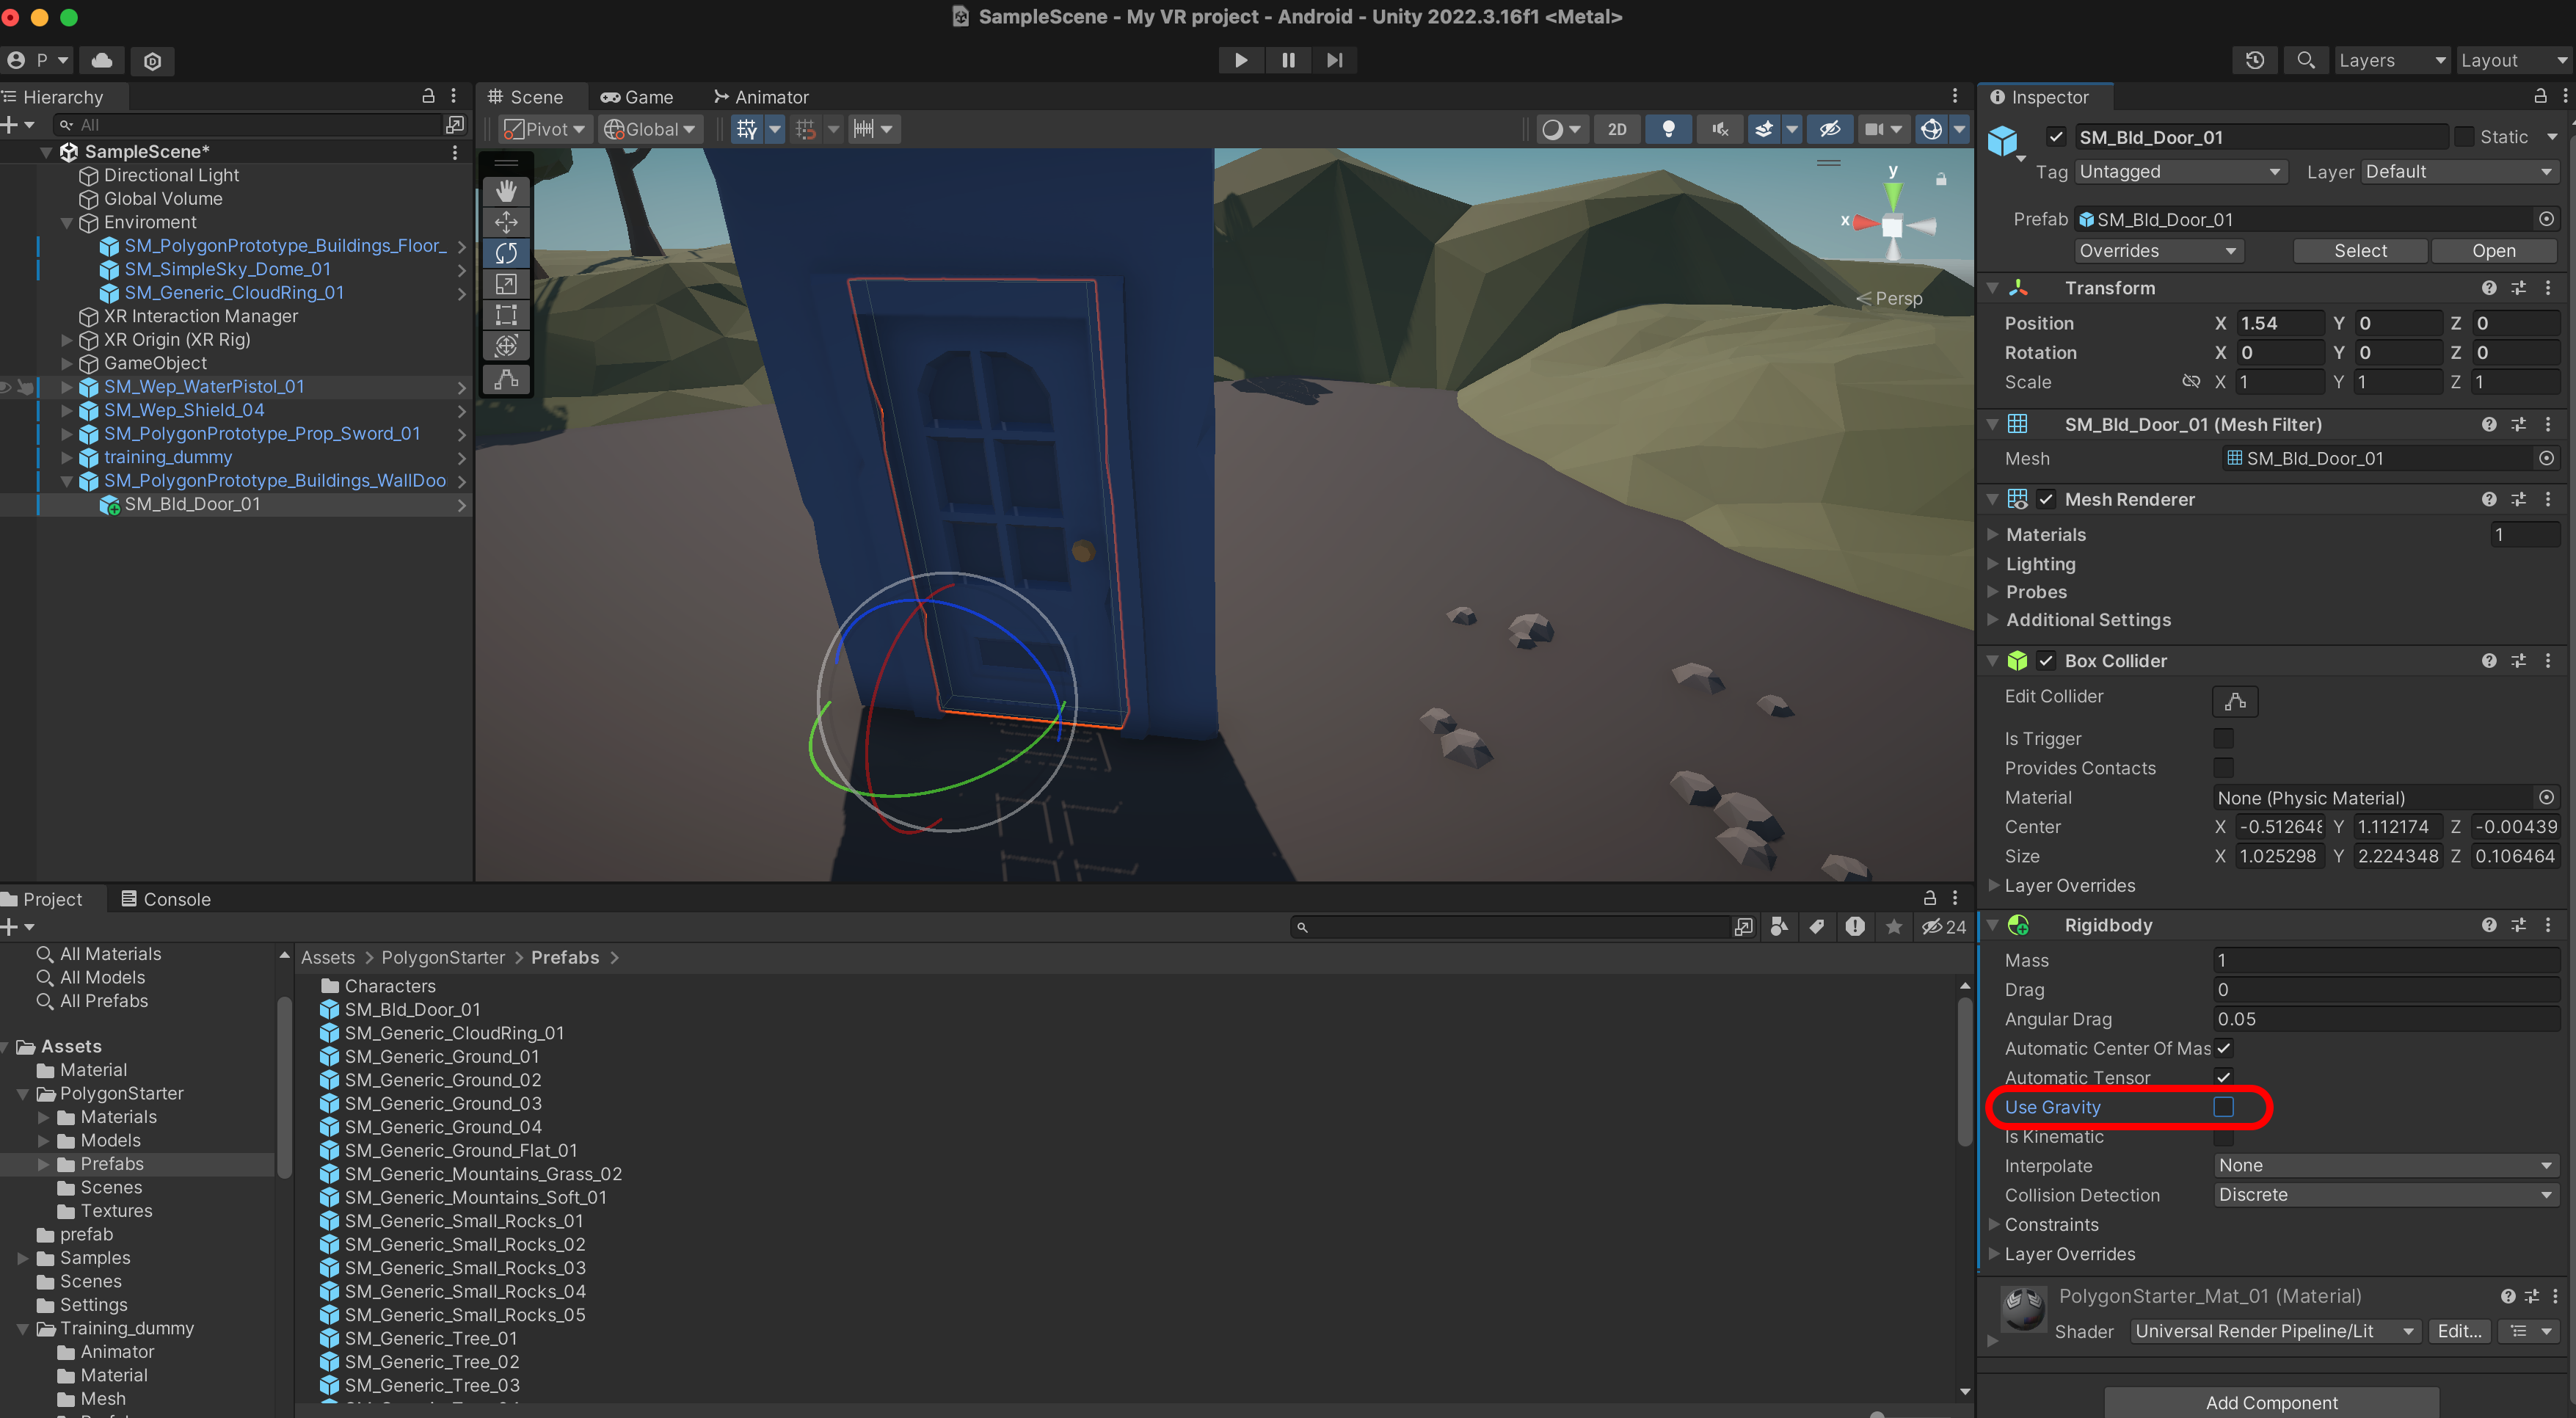Select the Move tool in Scene toolbar
The image size is (2576, 1418).
(x=506, y=222)
